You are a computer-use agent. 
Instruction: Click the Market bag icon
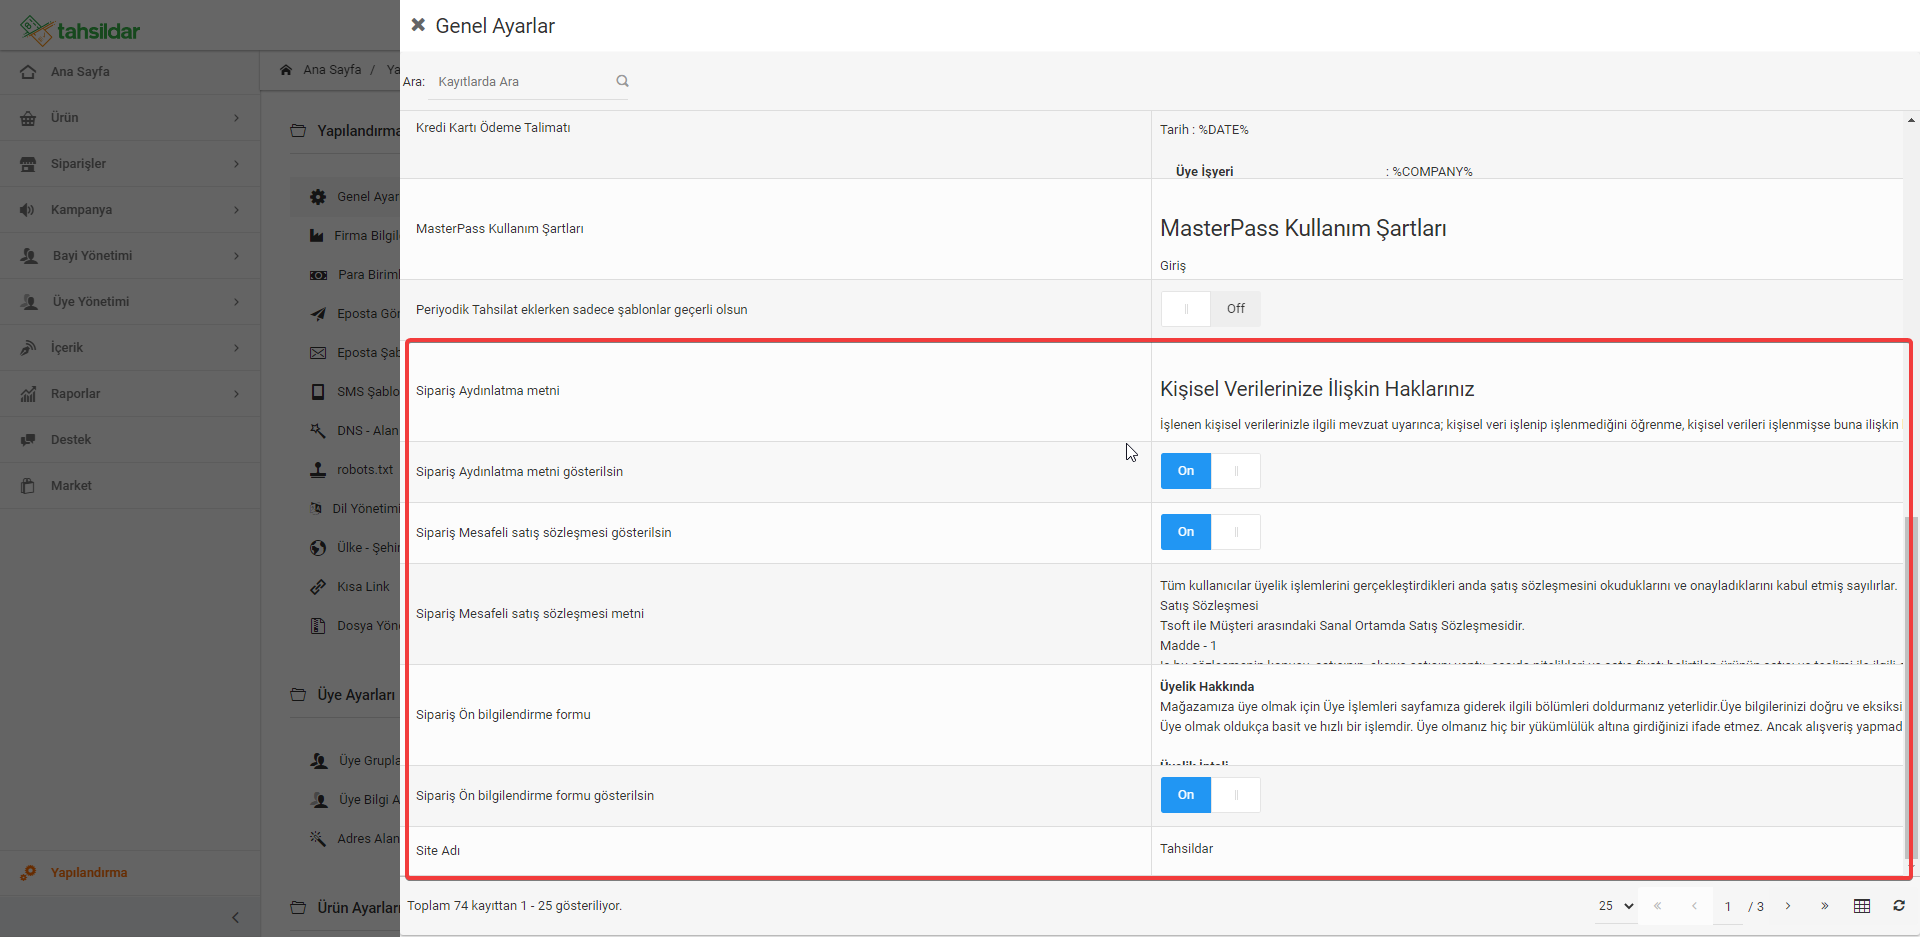tap(28, 486)
